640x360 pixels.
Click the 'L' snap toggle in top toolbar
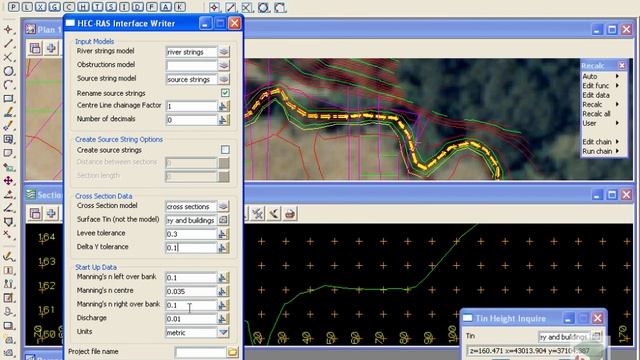tap(27, 7)
